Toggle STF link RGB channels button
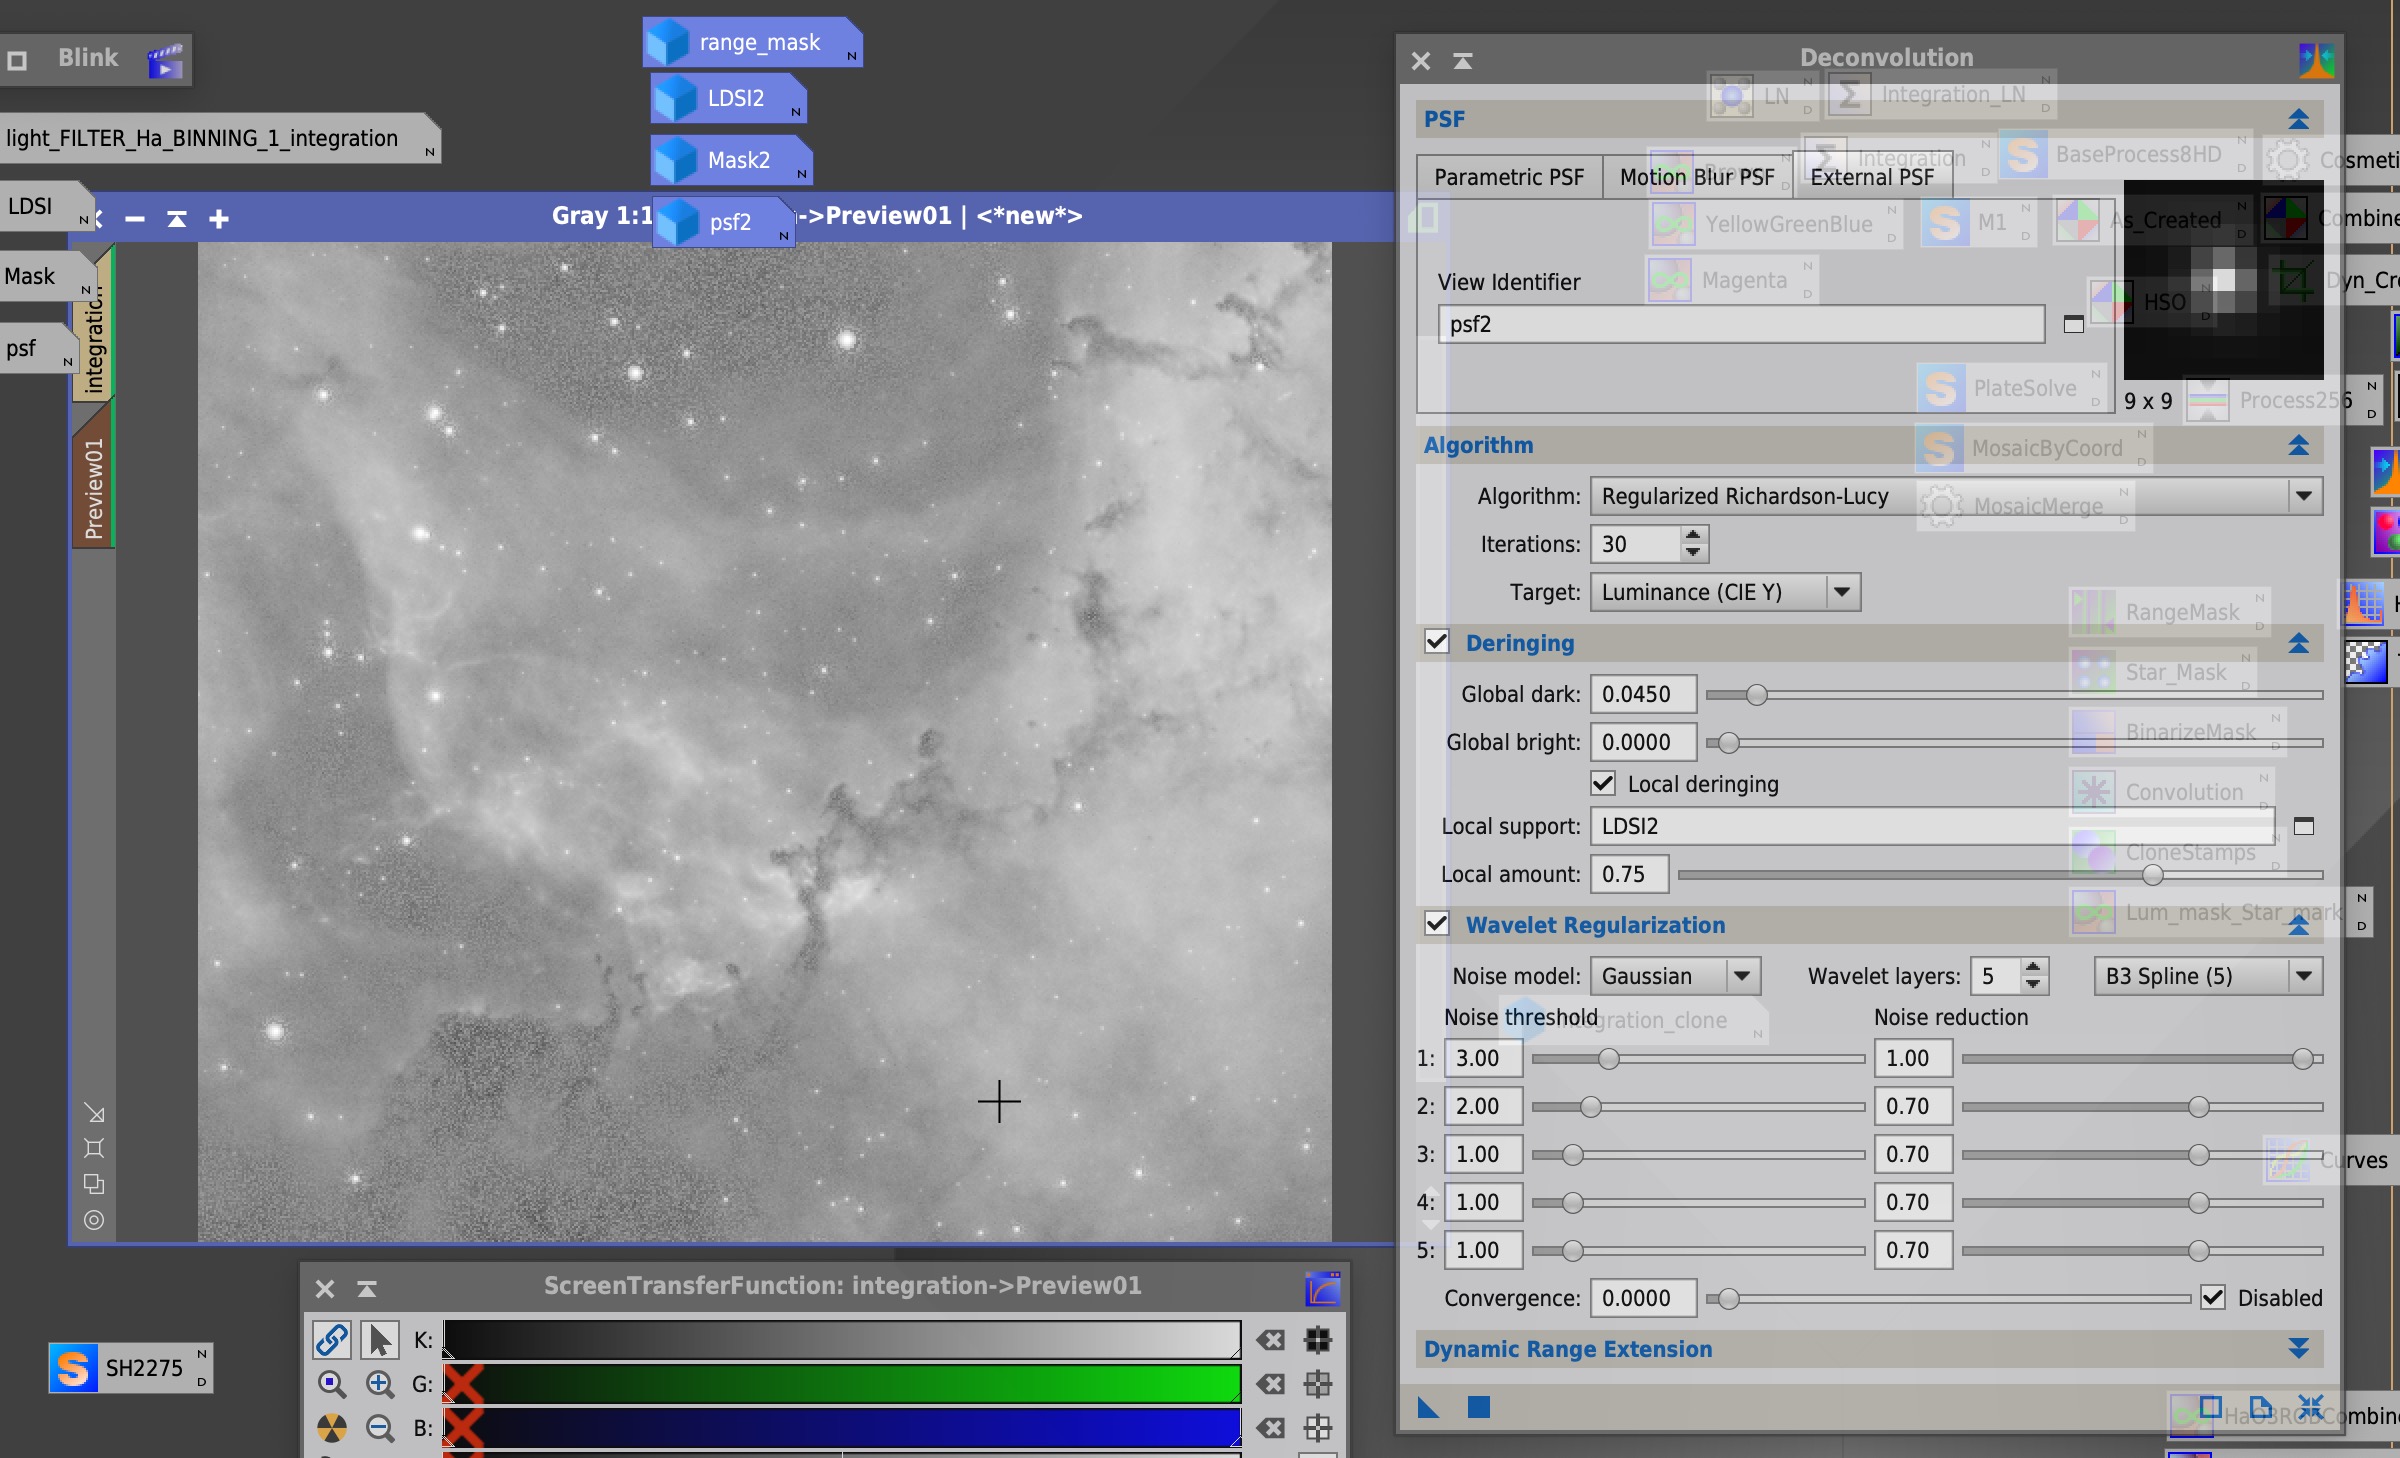The height and width of the screenshot is (1458, 2400). (x=331, y=1340)
